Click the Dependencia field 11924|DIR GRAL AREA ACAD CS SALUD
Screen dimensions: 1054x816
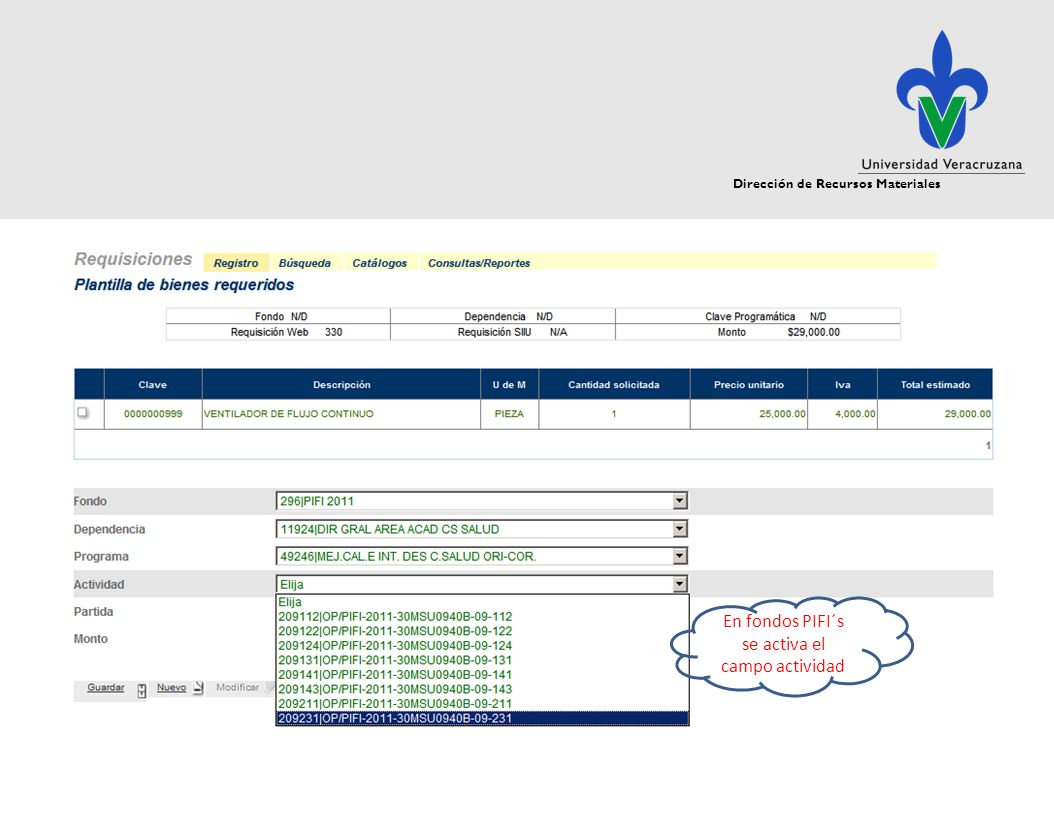point(482,529)
